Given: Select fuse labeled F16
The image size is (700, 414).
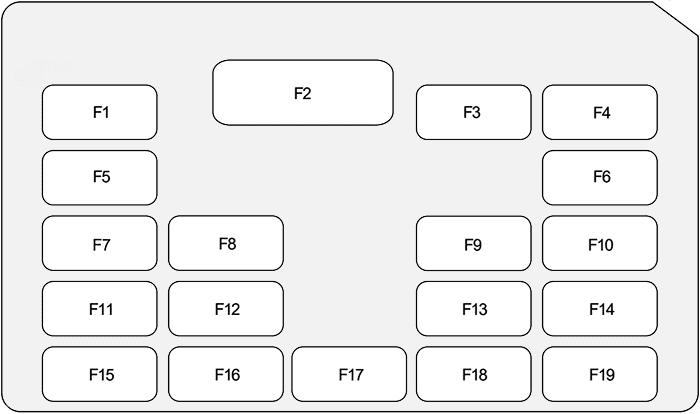Looking at the screenshot, I should (x=226, y=374).
